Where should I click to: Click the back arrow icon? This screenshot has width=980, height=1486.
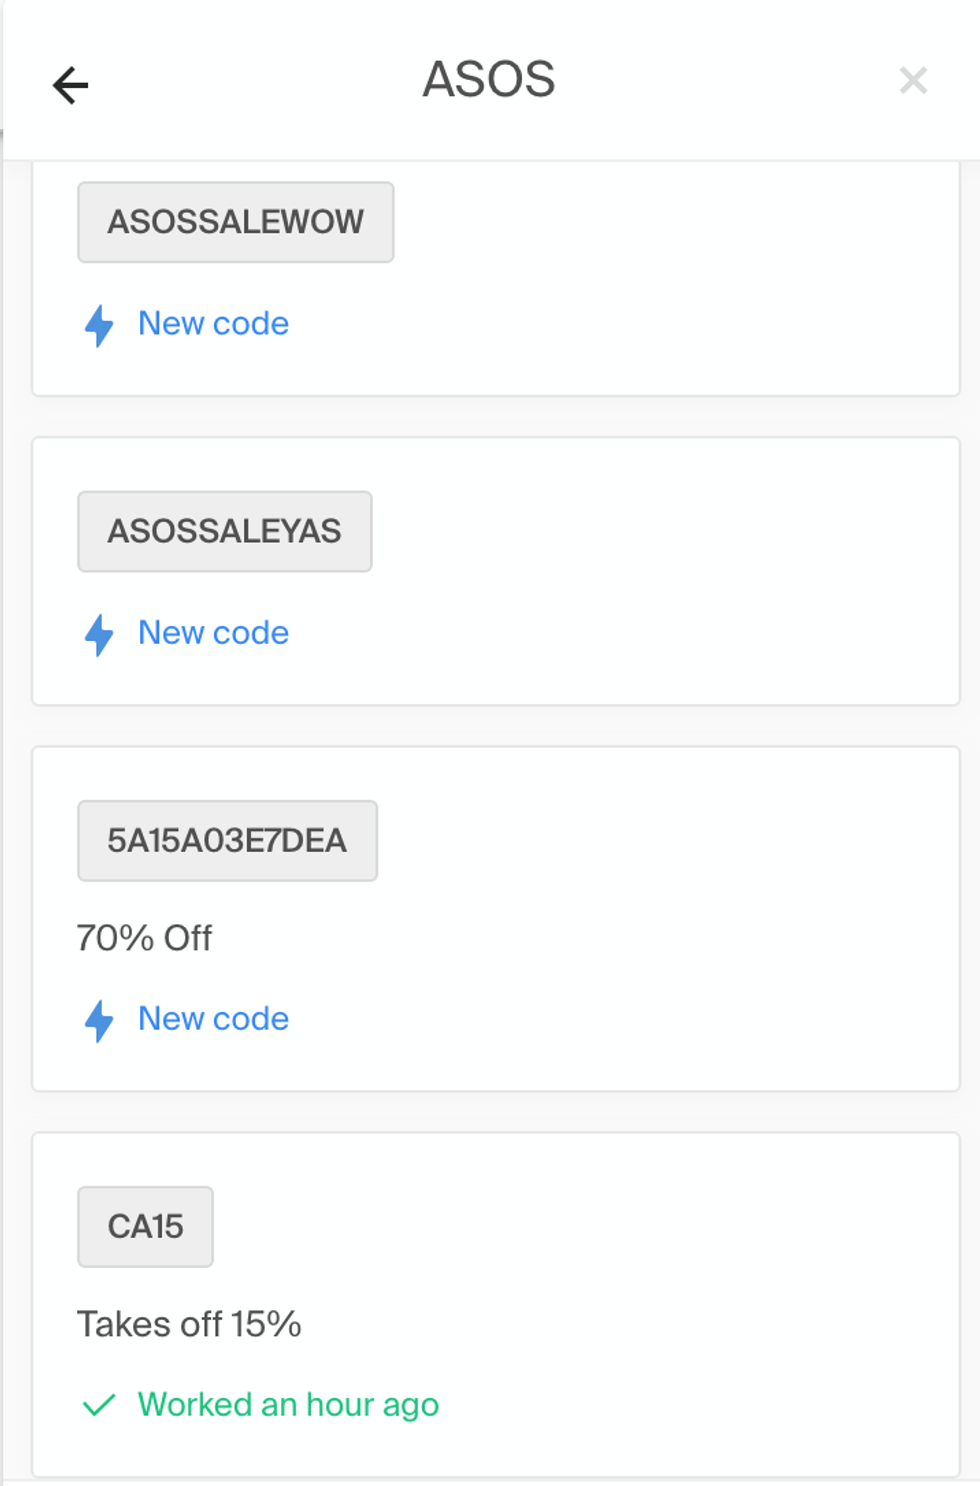(x=70, y=85)
